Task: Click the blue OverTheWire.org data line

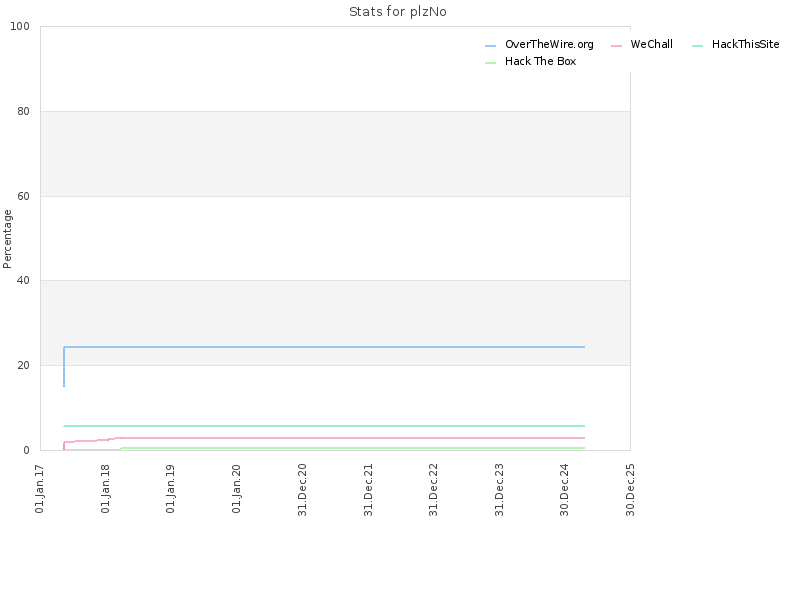Action: [324, 347]
